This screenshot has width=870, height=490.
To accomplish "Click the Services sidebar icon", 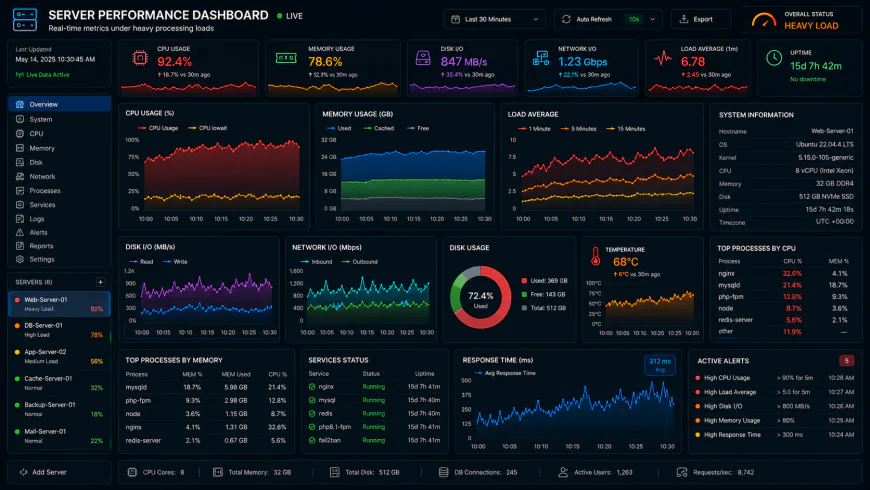I will 20,205.
